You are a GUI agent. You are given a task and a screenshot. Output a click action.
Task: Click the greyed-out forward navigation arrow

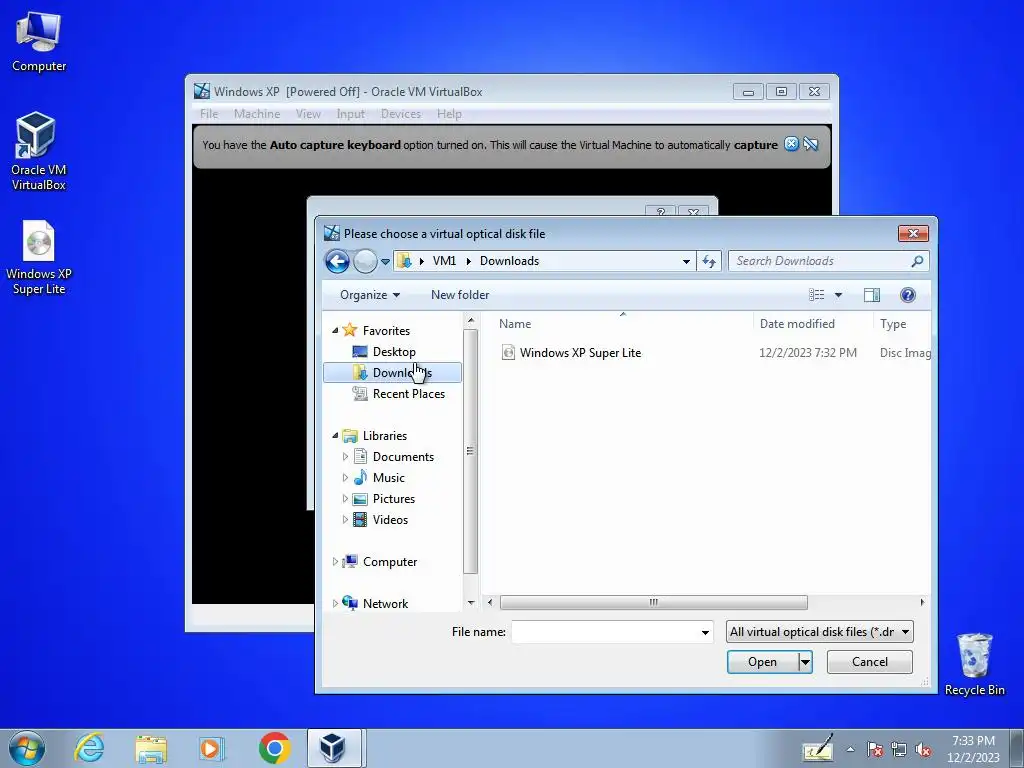coord(365,261)
